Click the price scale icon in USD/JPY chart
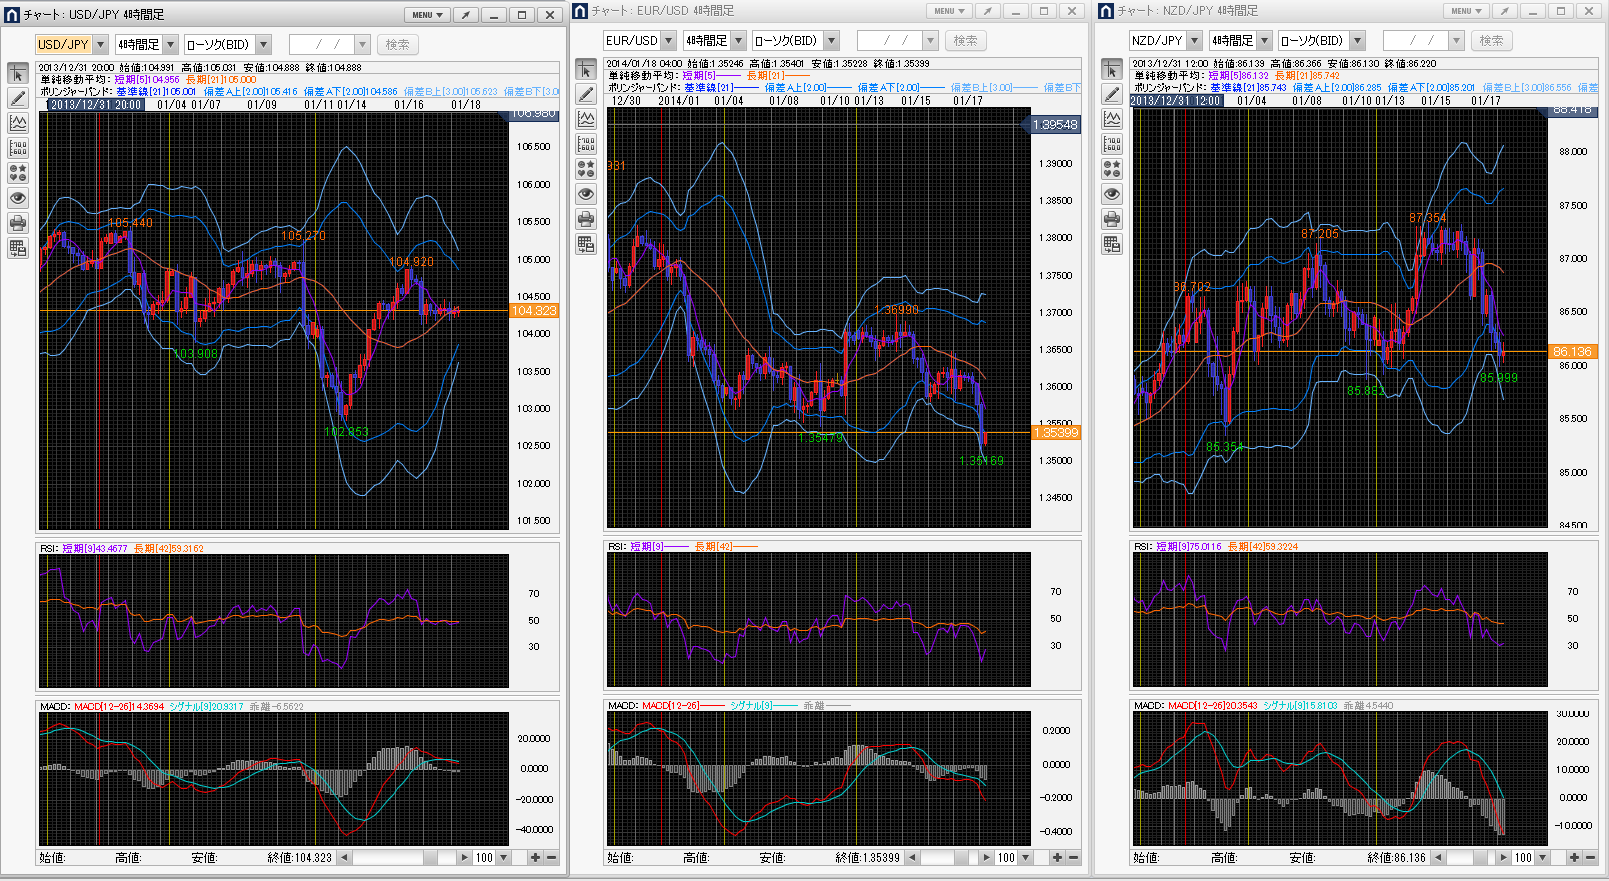The image size is (1609, 881). coord(18,148)
